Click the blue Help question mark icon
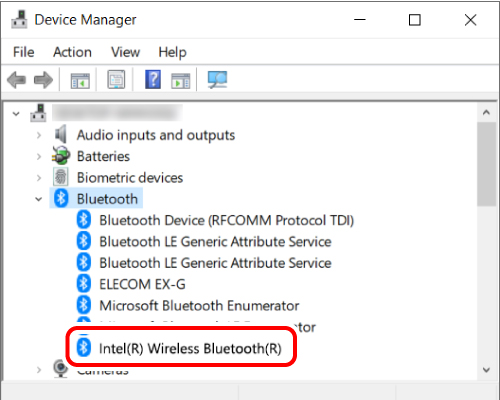Image resolution: width=500 pixels, height=400 pixels. 153,79
